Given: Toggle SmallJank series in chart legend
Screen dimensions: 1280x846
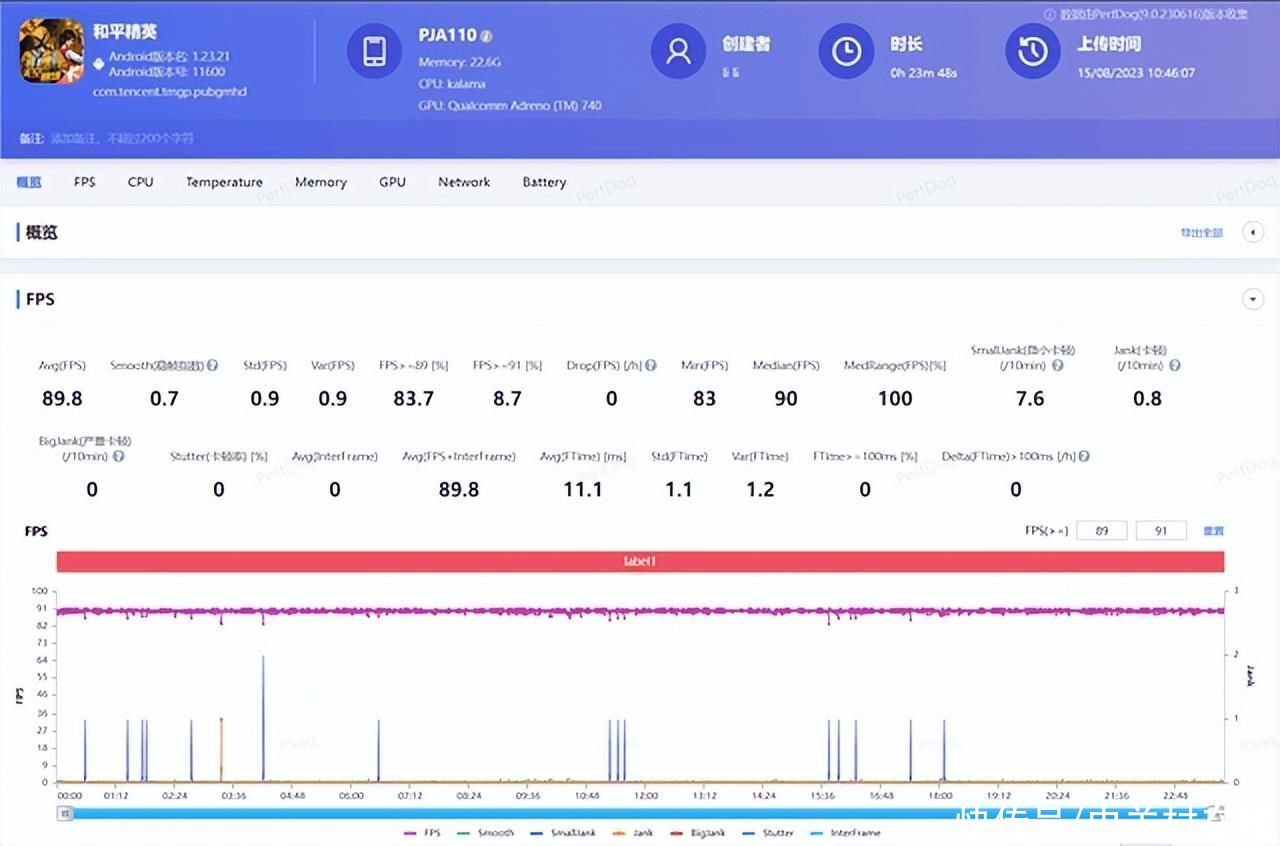Looking at the screenshot, I should coord(562,833).
